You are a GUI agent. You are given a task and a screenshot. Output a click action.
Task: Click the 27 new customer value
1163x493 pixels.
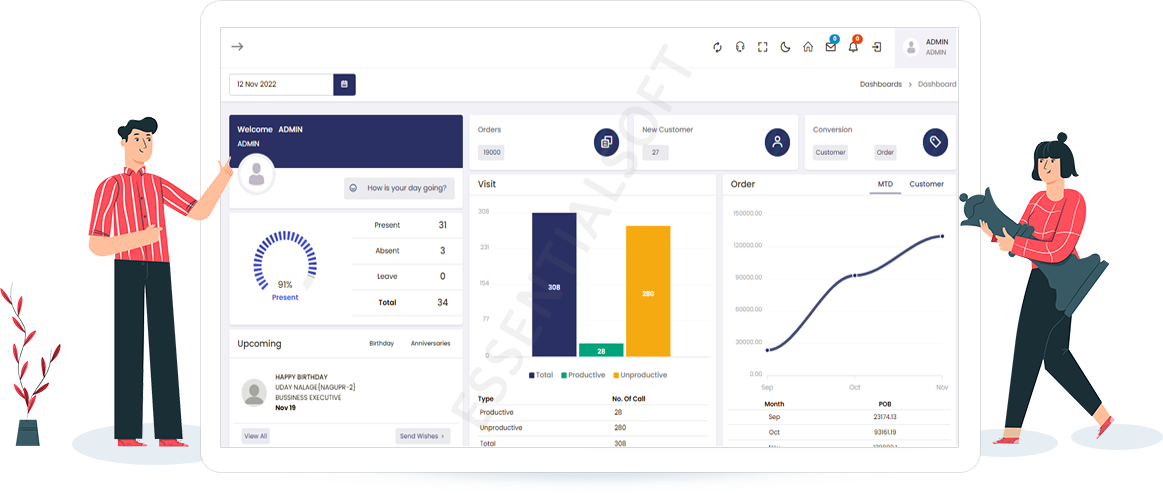[x=655, y=153]
